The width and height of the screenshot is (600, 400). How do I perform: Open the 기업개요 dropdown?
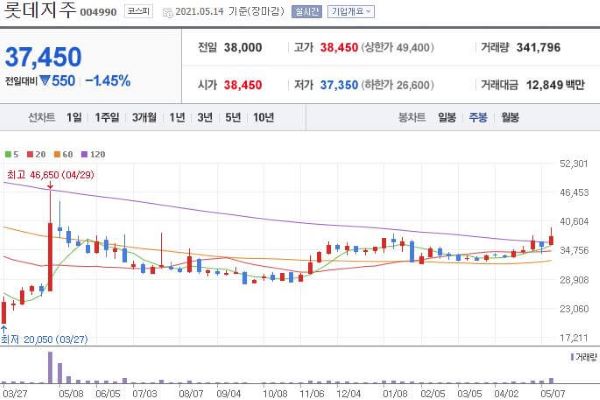coord(351,12)
